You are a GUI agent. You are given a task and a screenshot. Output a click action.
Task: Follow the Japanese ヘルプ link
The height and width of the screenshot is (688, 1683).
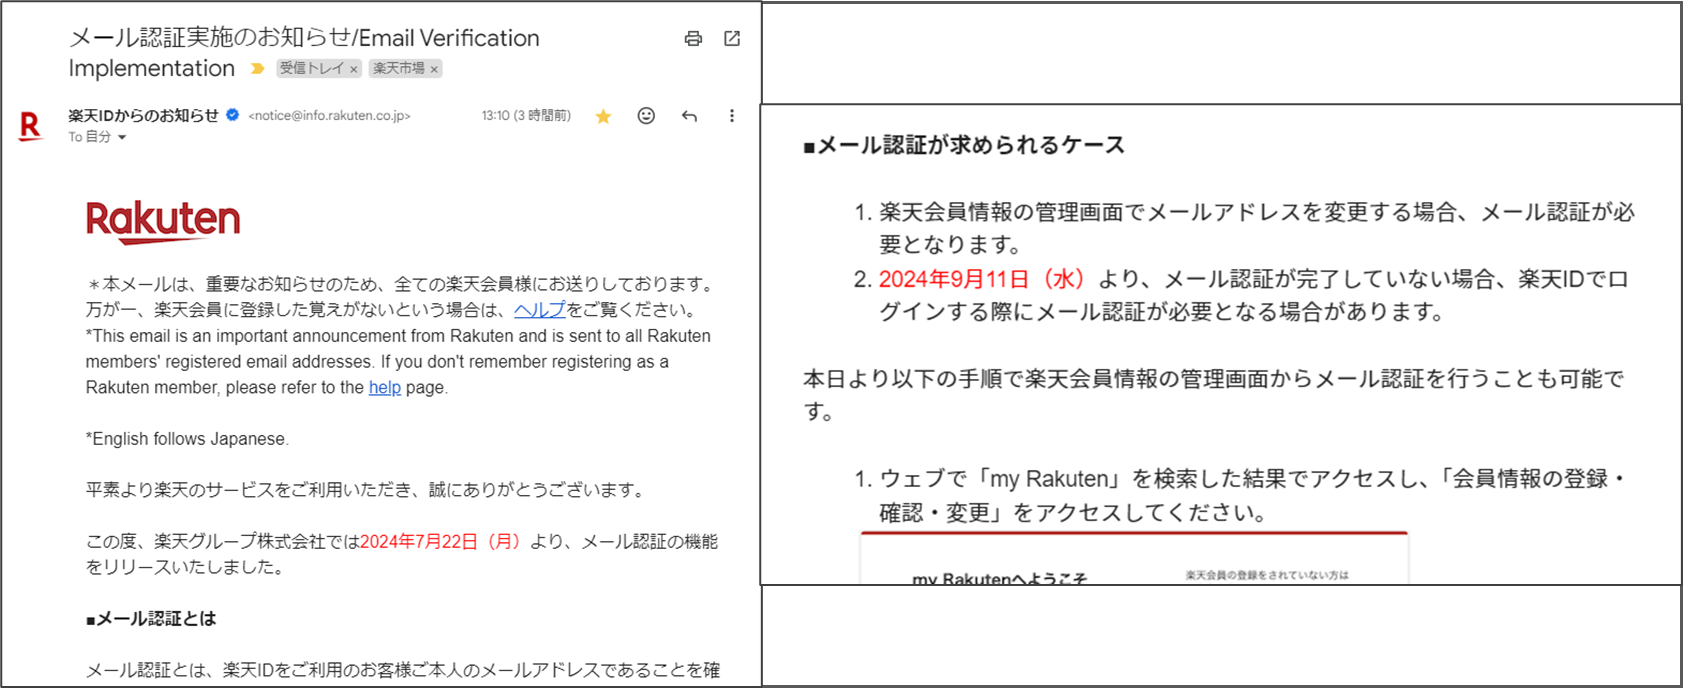click(539, 310)
